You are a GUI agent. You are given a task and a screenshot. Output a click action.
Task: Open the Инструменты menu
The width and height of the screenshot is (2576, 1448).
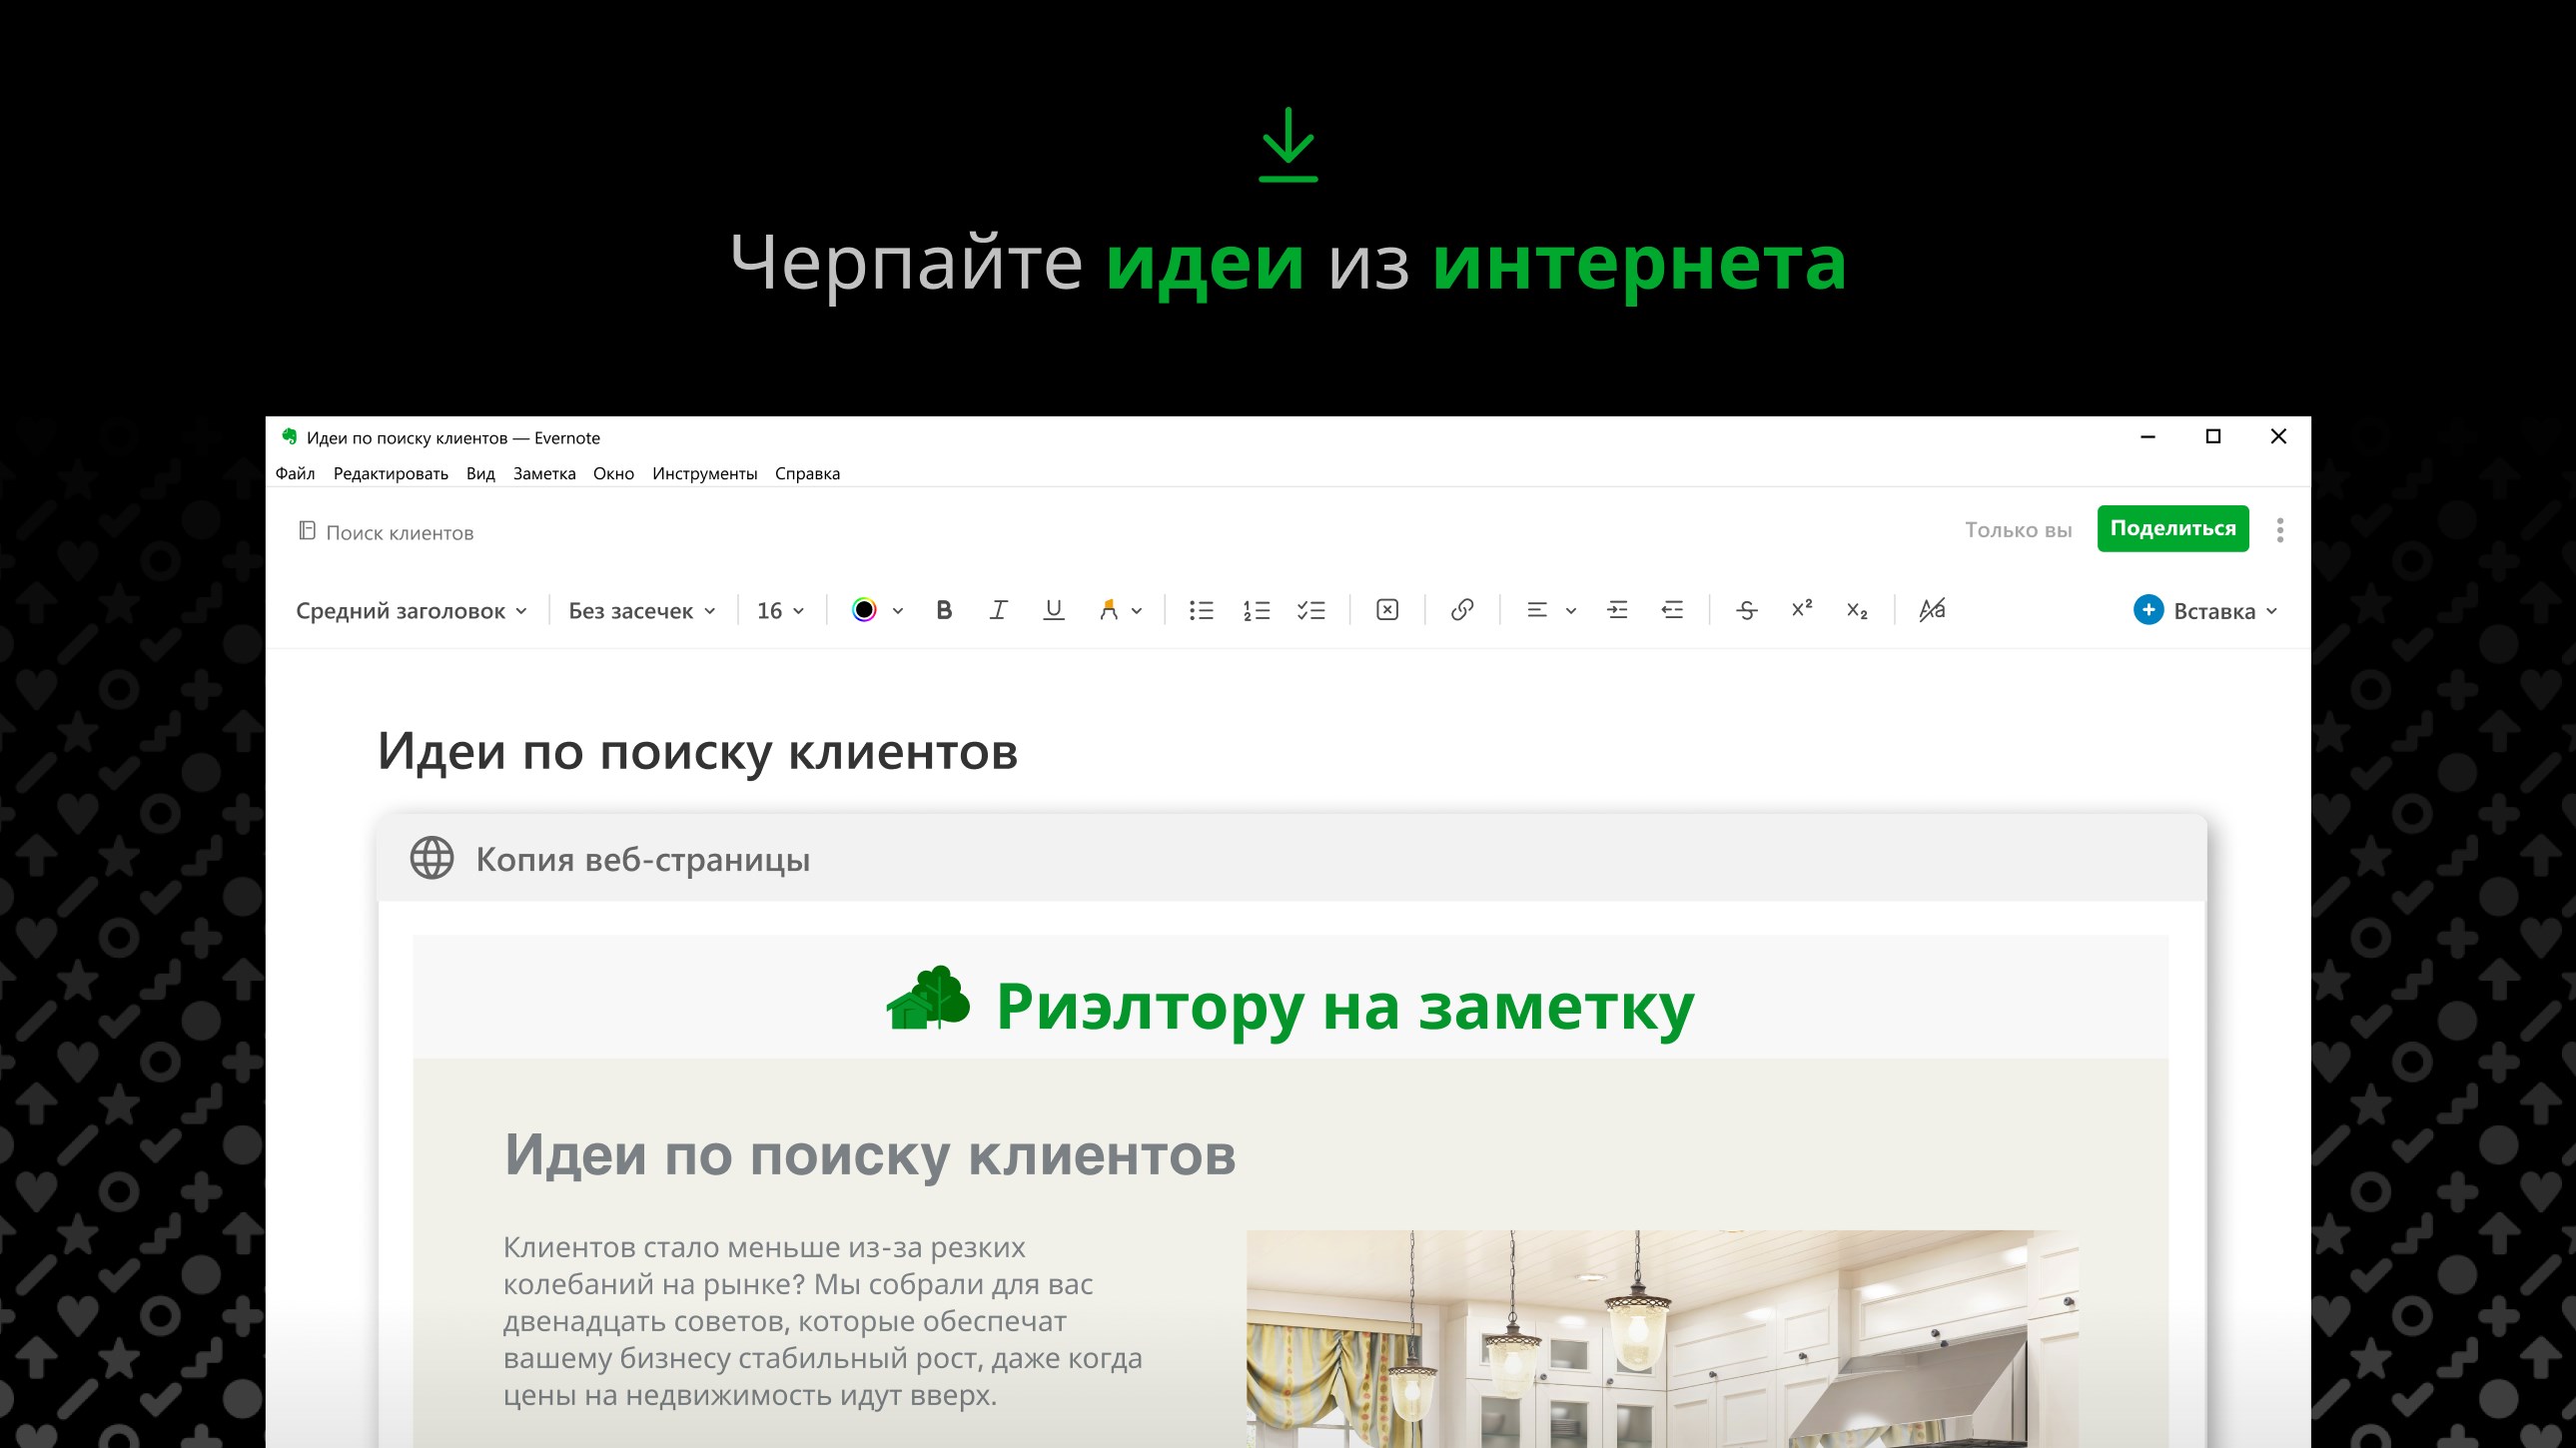click(x=704, y=473)
